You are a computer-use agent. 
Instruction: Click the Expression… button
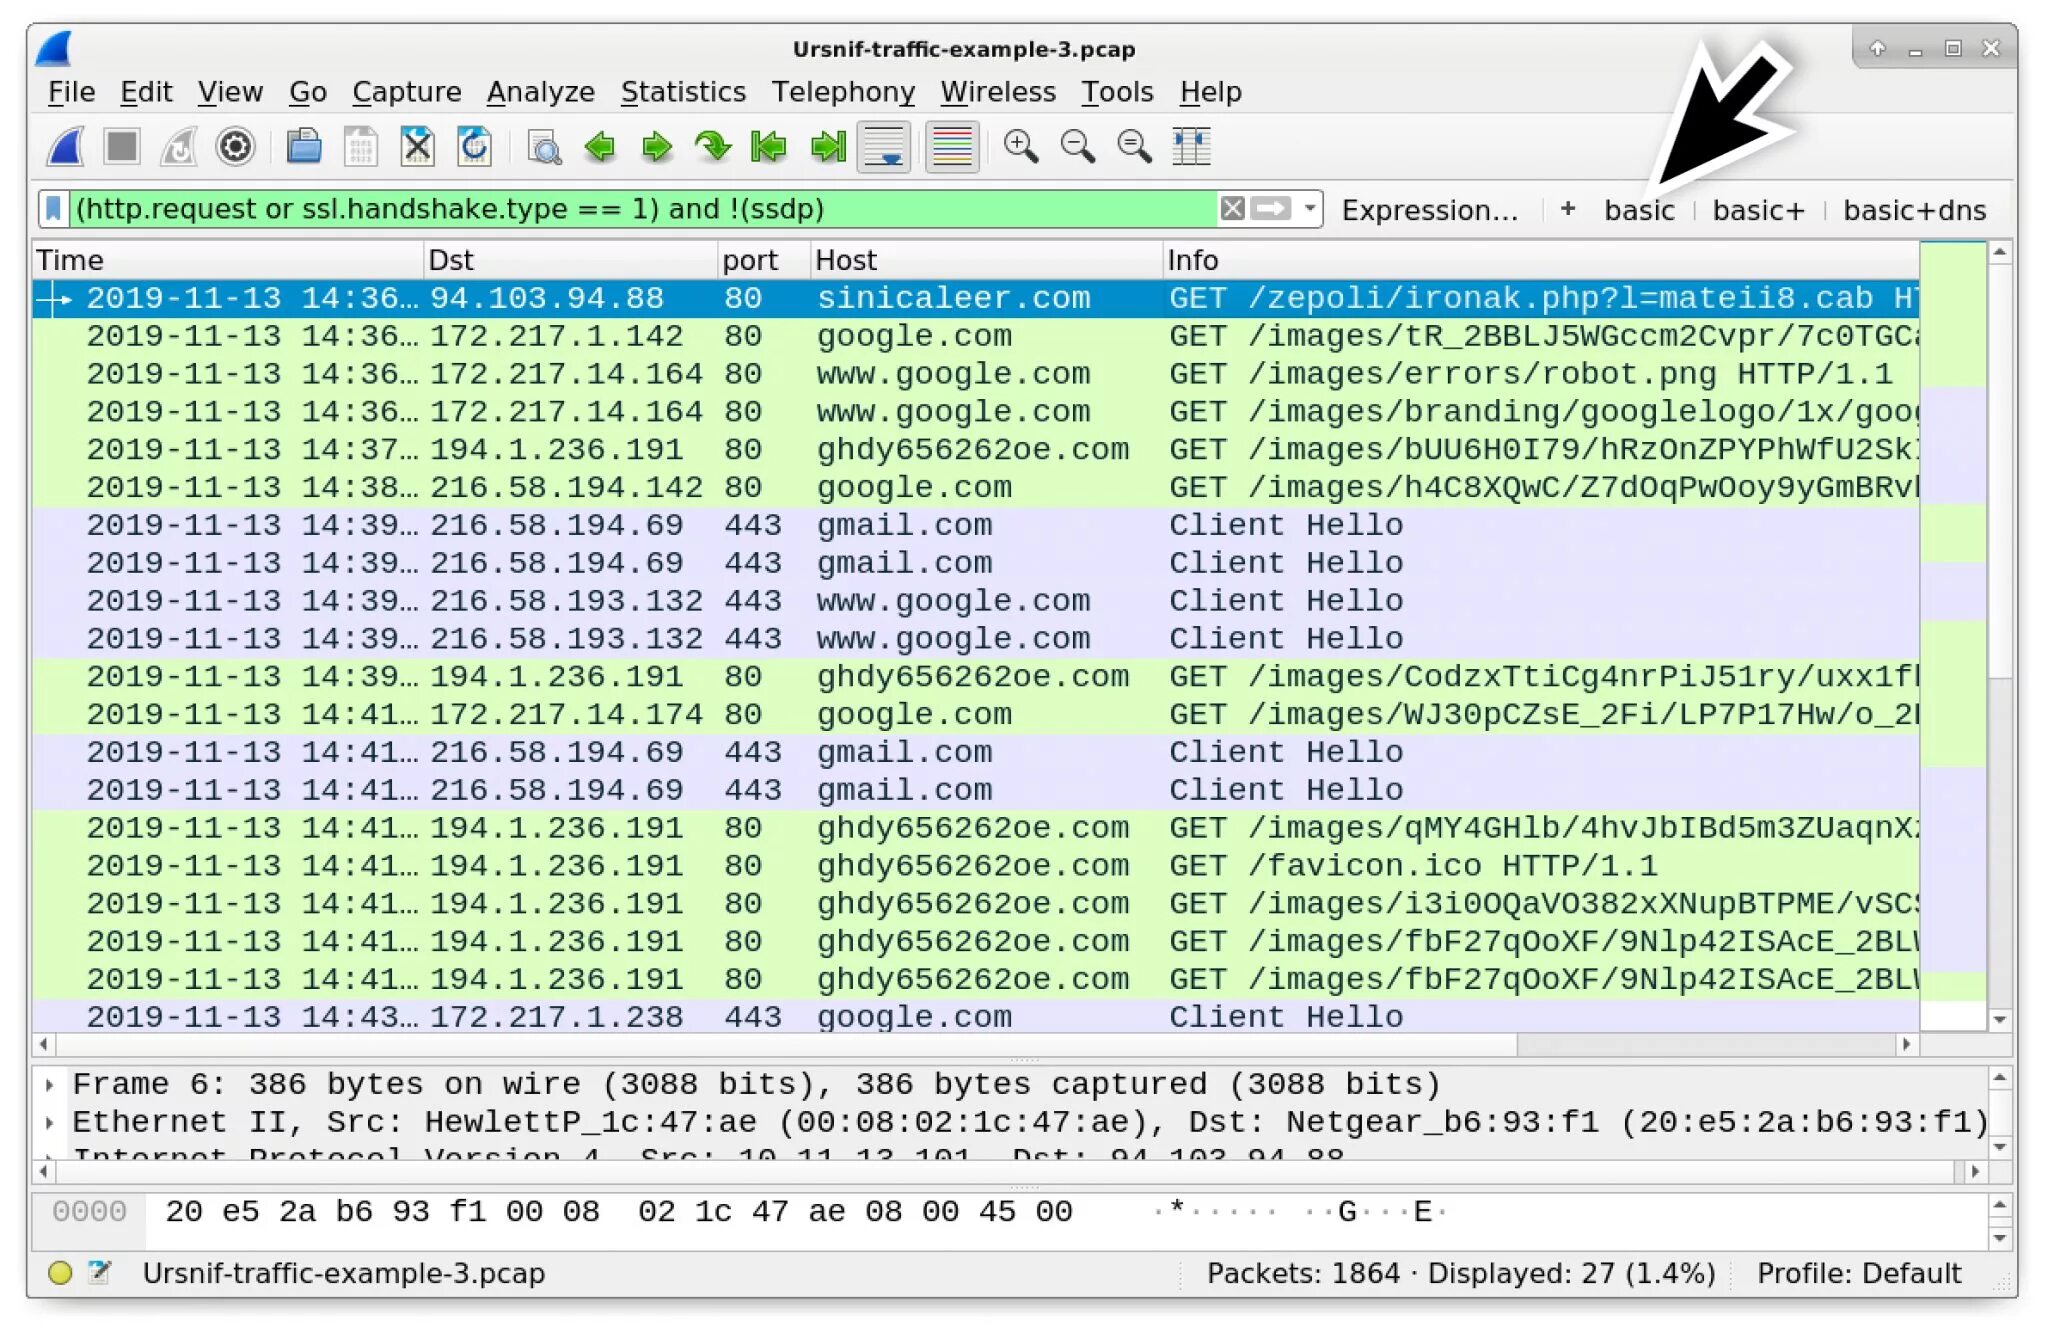click(1429, 210)
